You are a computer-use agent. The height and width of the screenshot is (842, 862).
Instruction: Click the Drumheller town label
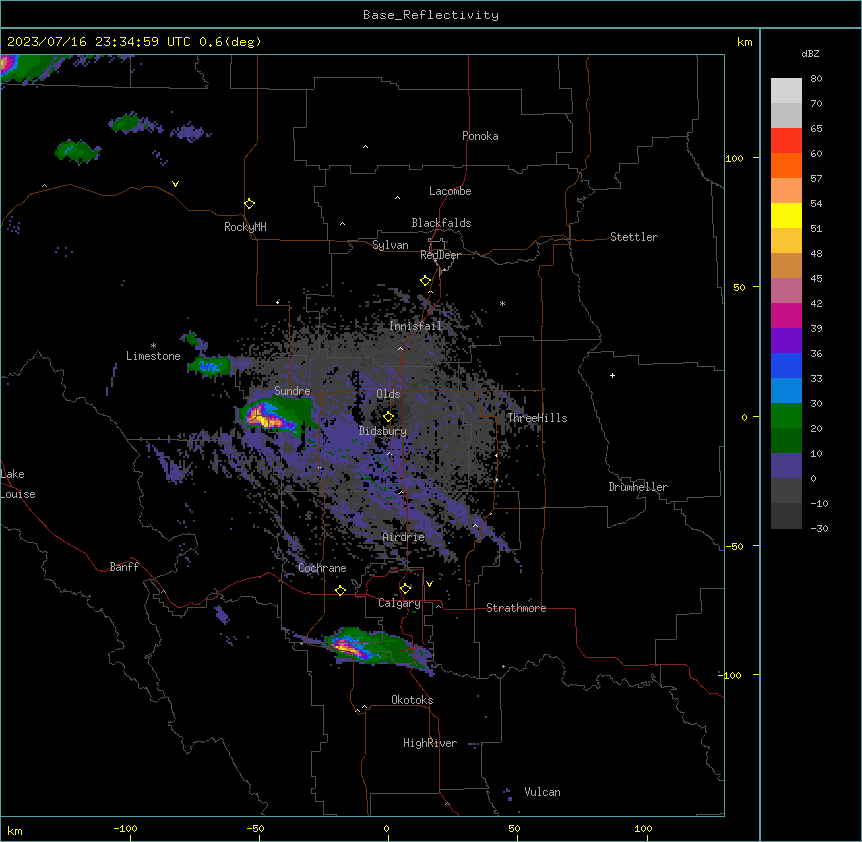pyautogui.click(x=638, y=487)
